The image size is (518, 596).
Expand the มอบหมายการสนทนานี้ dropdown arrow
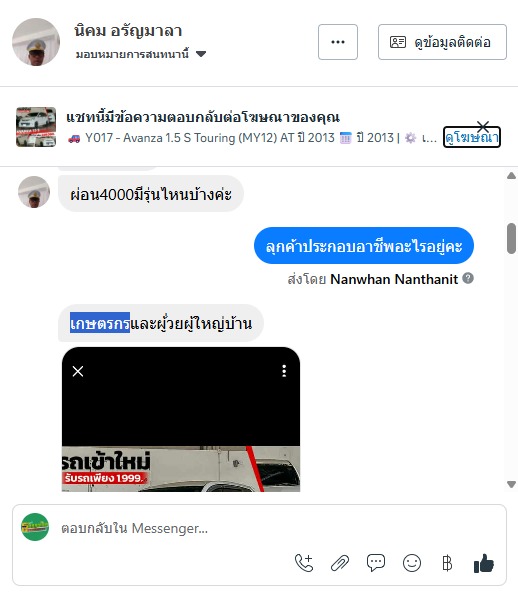pyautogui.click(x=201, y=54)
